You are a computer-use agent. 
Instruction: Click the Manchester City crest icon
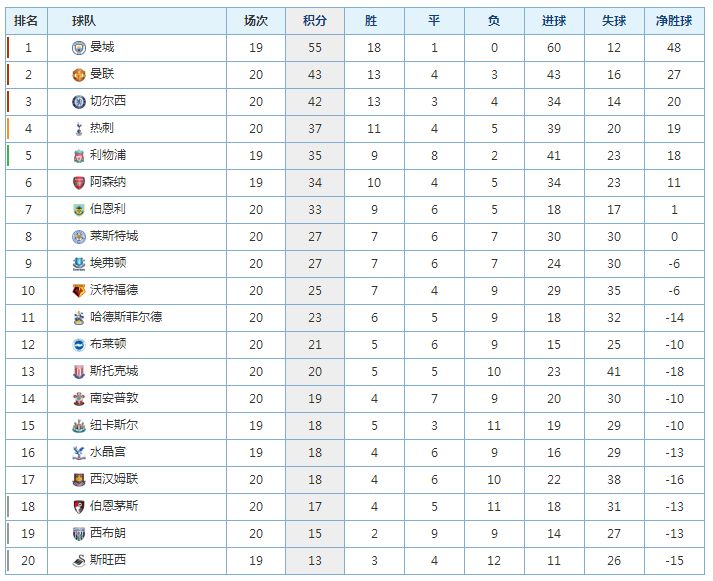point(79,48)
